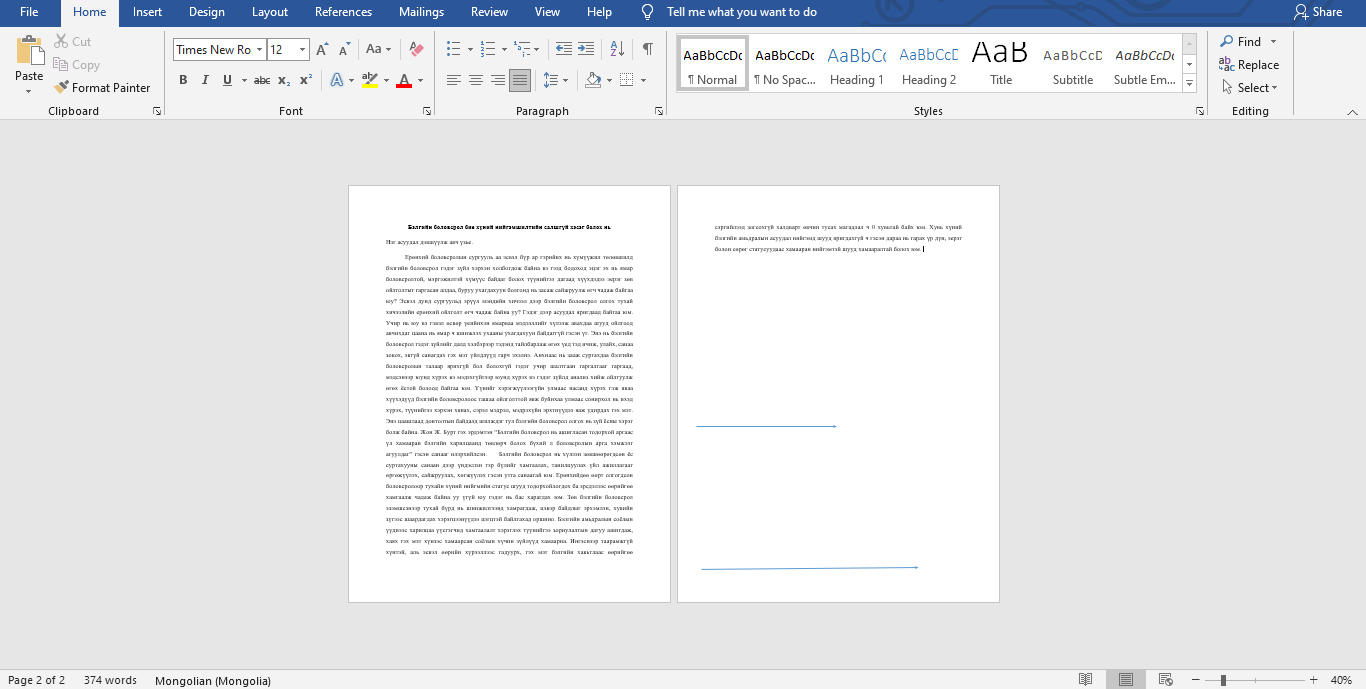Toggle Bold formatting

[x=183, y=80]
